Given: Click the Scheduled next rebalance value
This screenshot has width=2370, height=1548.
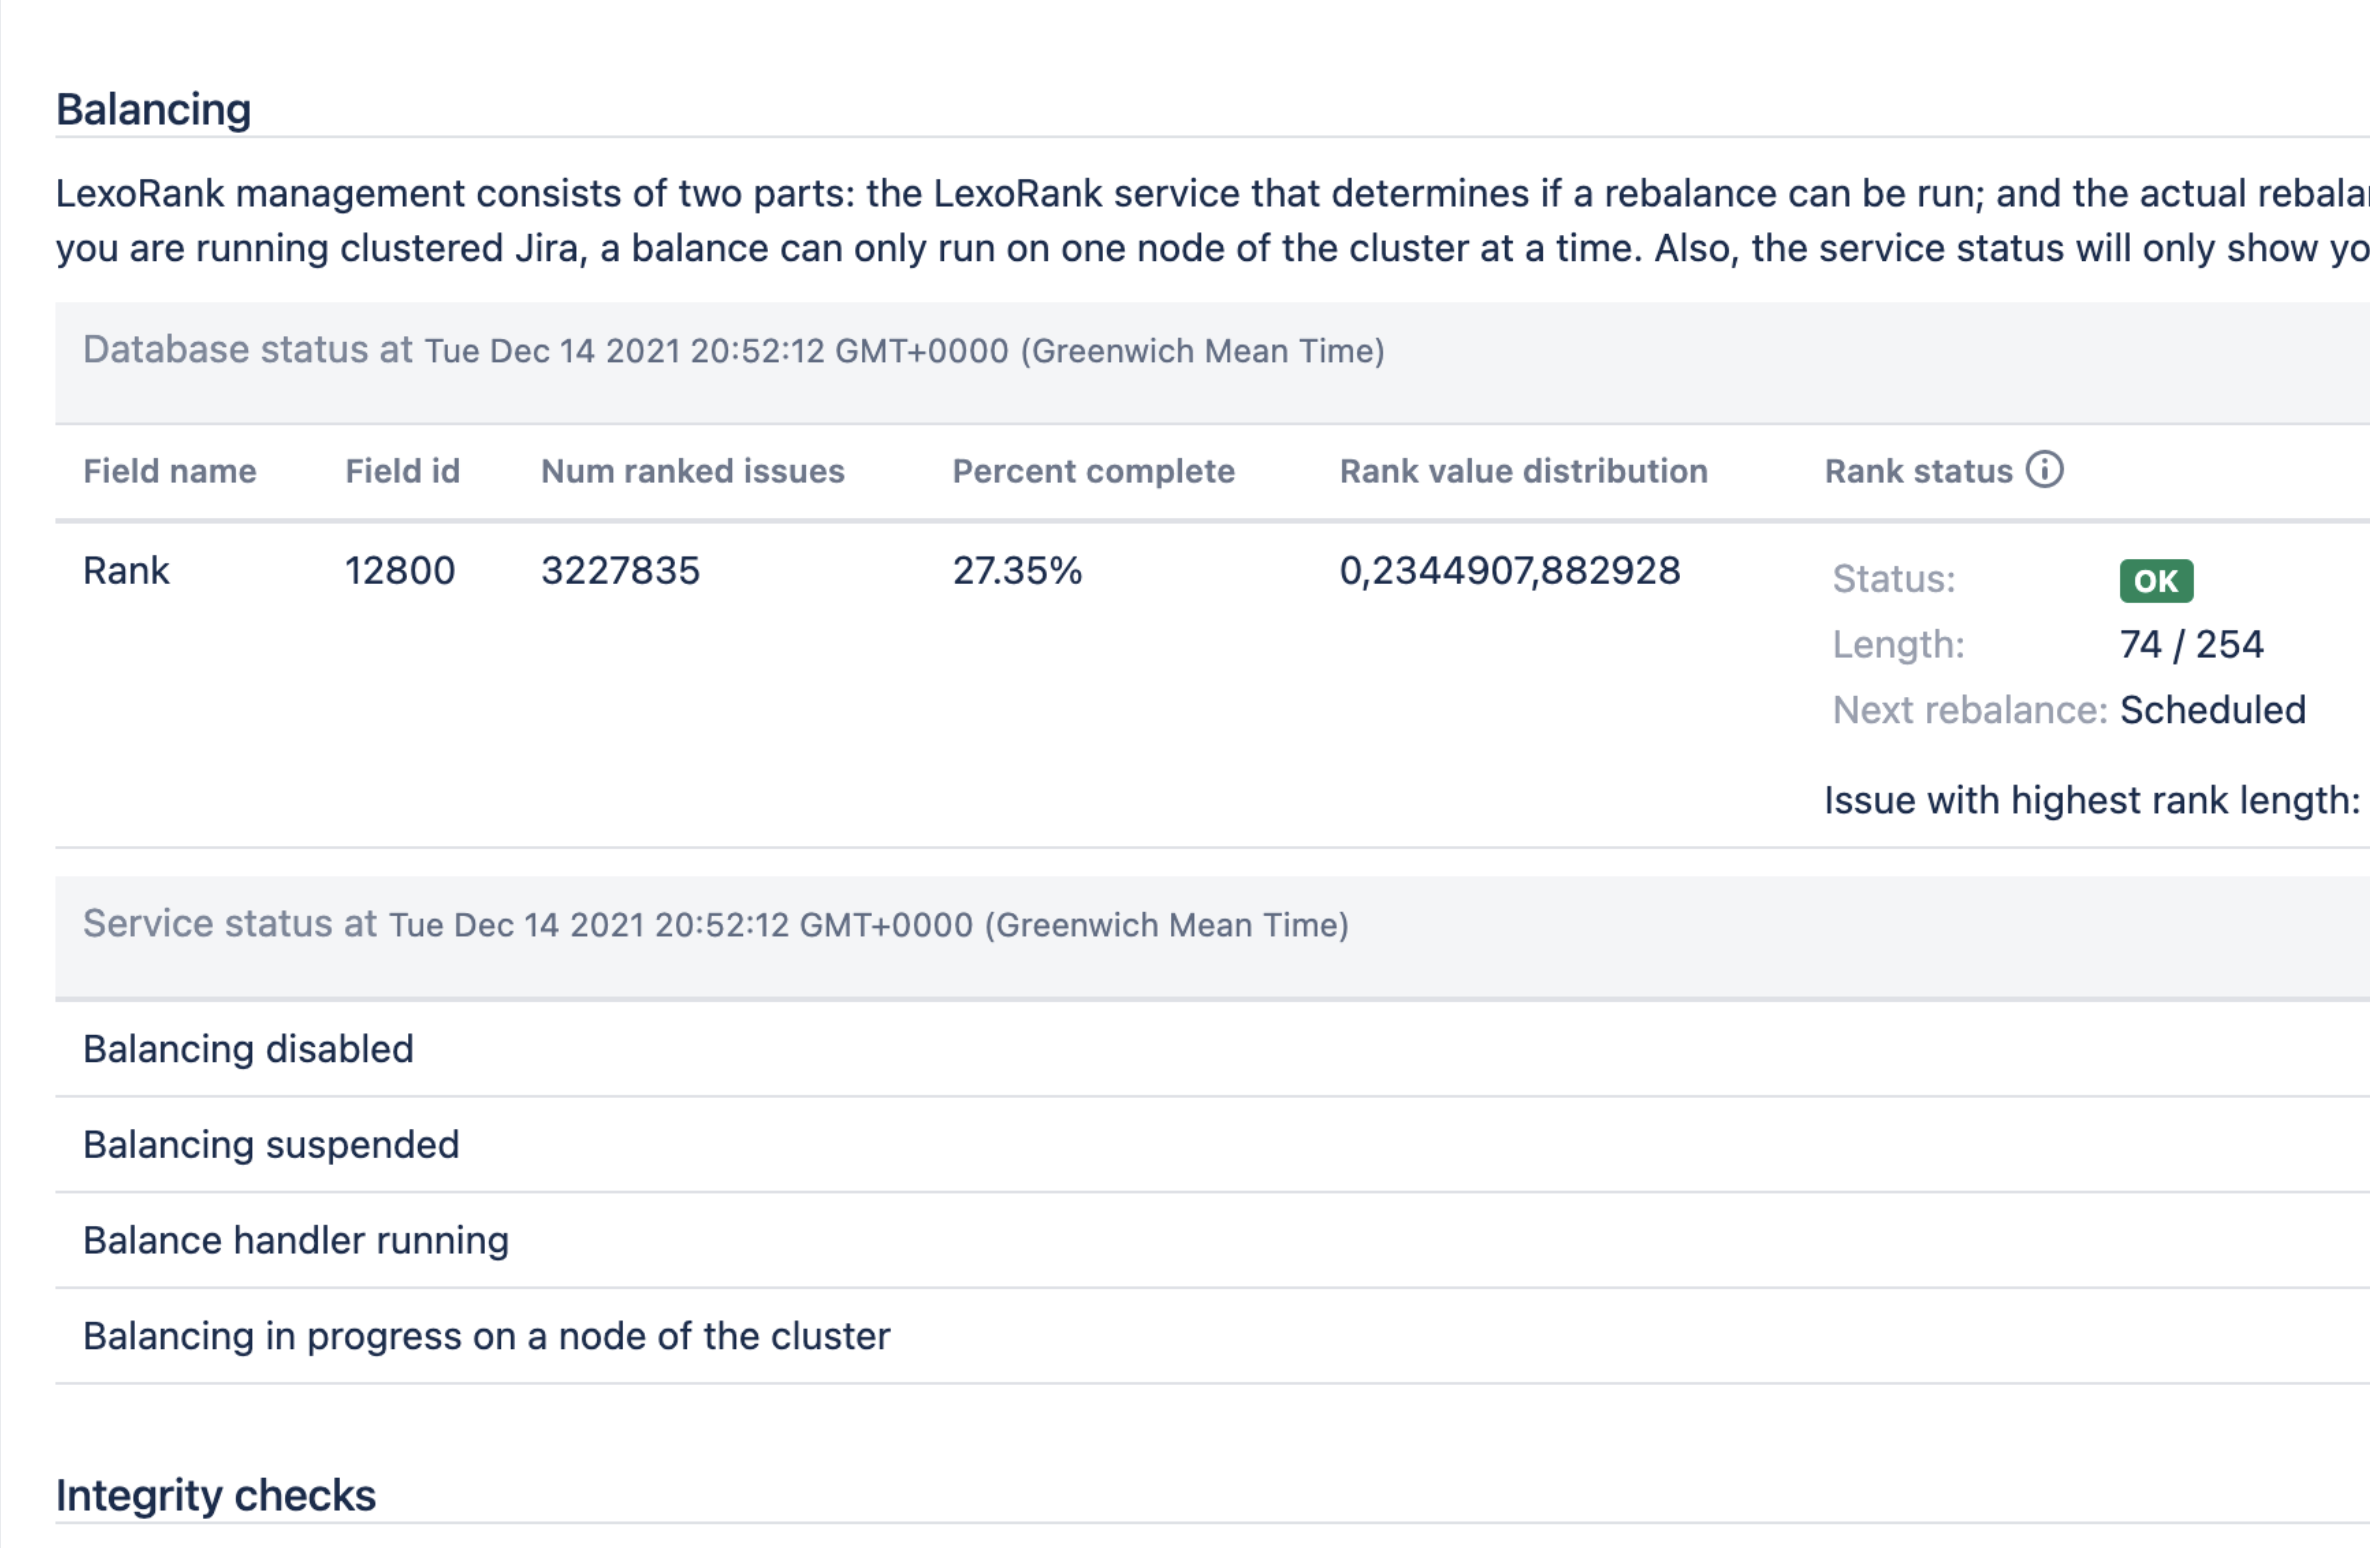Looking at the screenshot, I should point(2212,710).
